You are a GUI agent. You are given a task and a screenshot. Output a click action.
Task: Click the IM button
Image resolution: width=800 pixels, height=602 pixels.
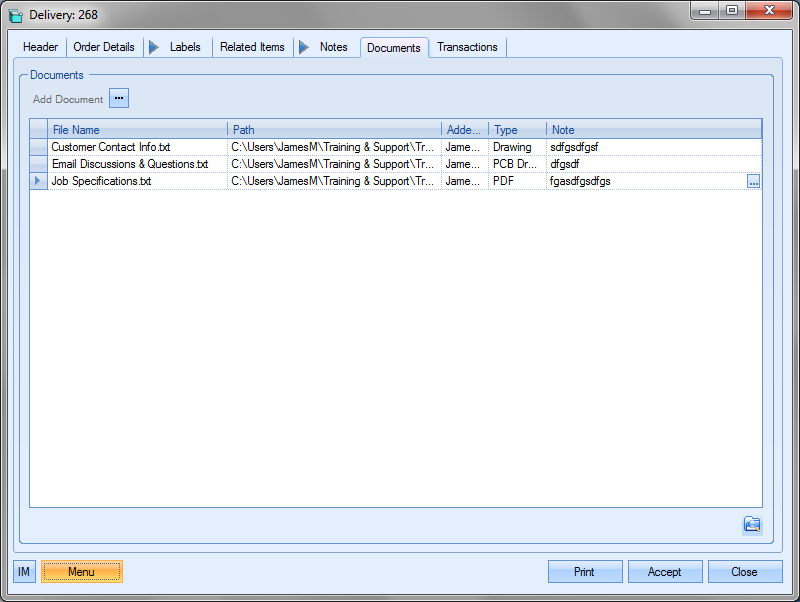point(24,571)
